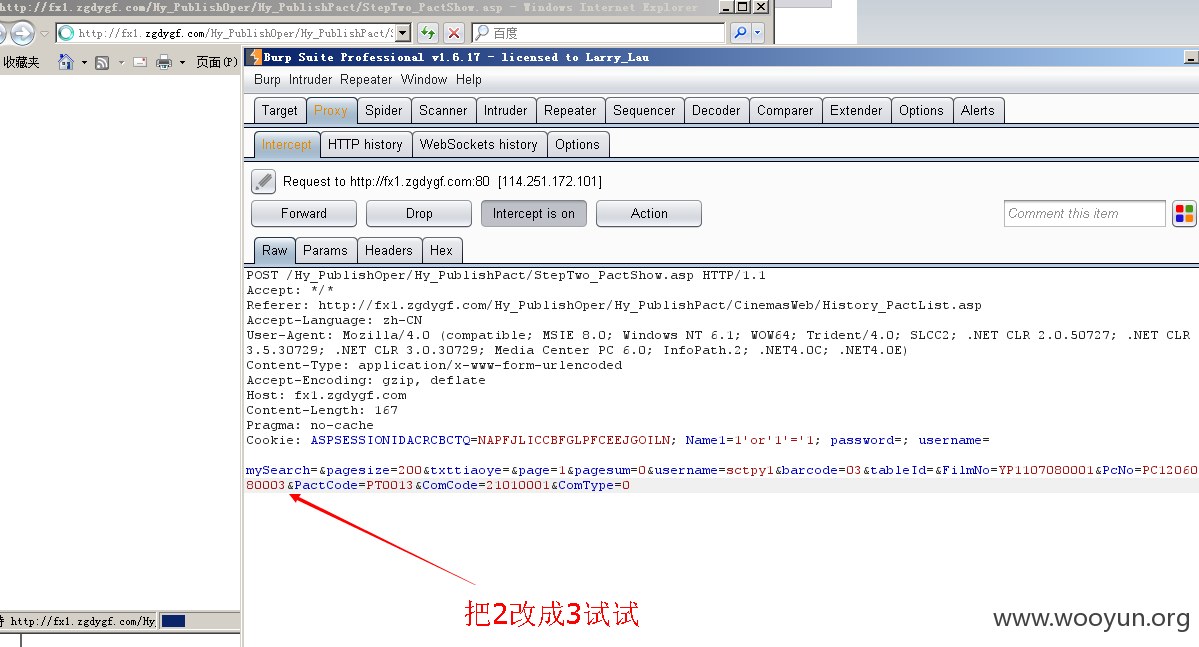Select the Raw request view tab
Viewport: 1199px width, 647px height.
click(275, 250)
